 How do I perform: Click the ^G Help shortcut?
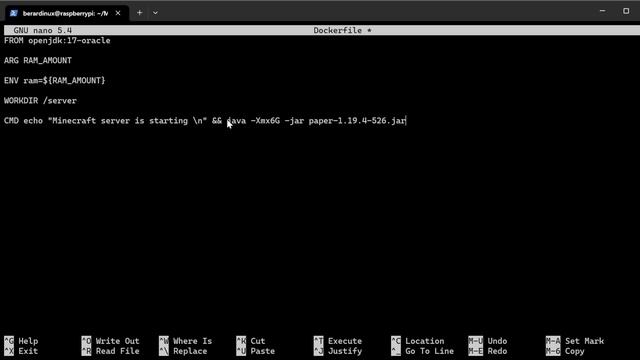click(x=21, y=341)
